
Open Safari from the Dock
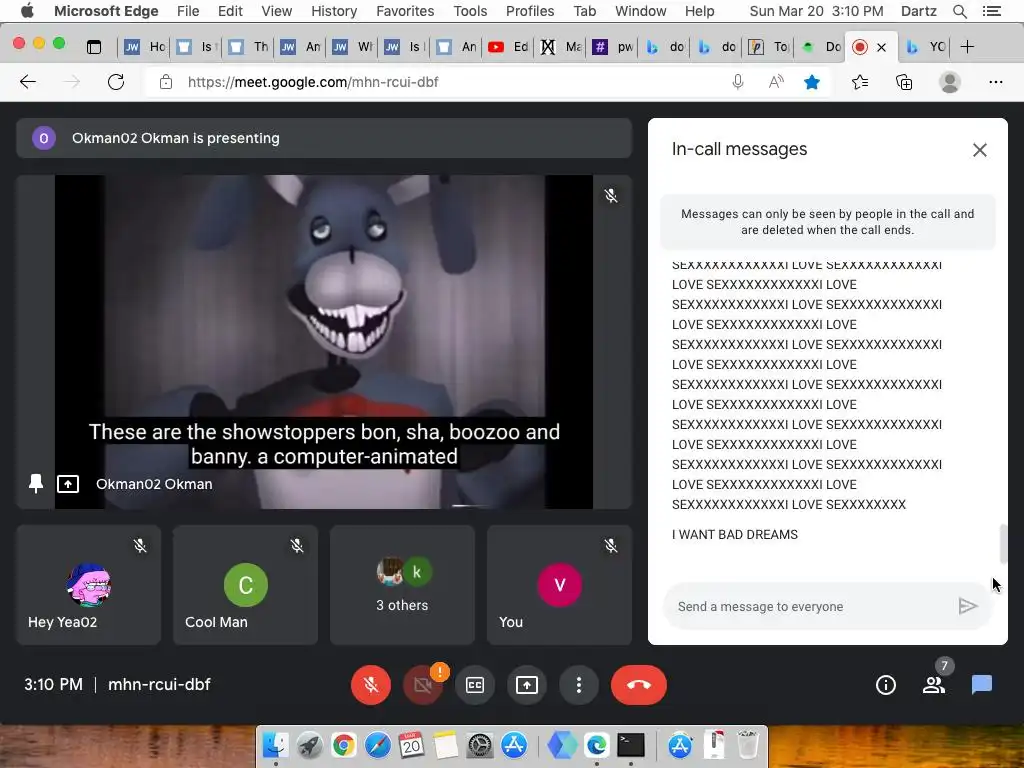click(x=377, y=744)
